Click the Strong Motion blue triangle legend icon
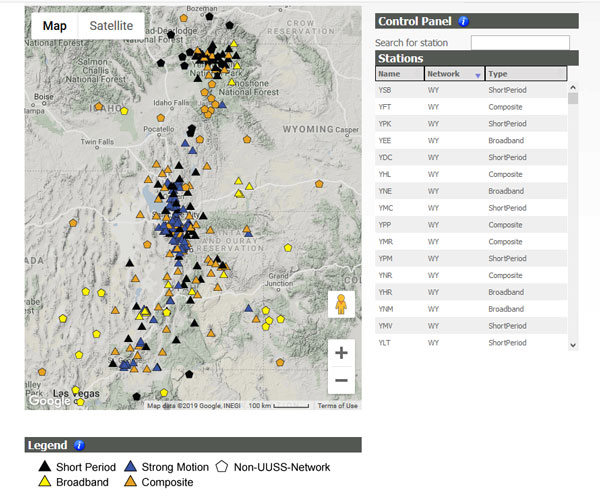 [x=131, y=466]
